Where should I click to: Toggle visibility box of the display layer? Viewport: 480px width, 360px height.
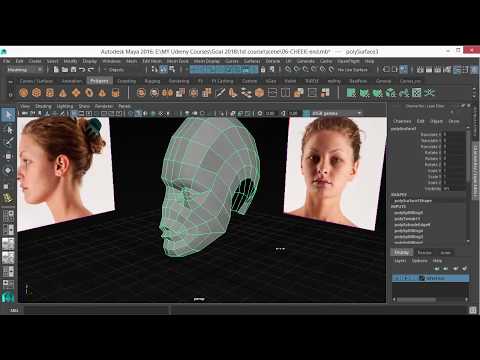tap(397, 278)
